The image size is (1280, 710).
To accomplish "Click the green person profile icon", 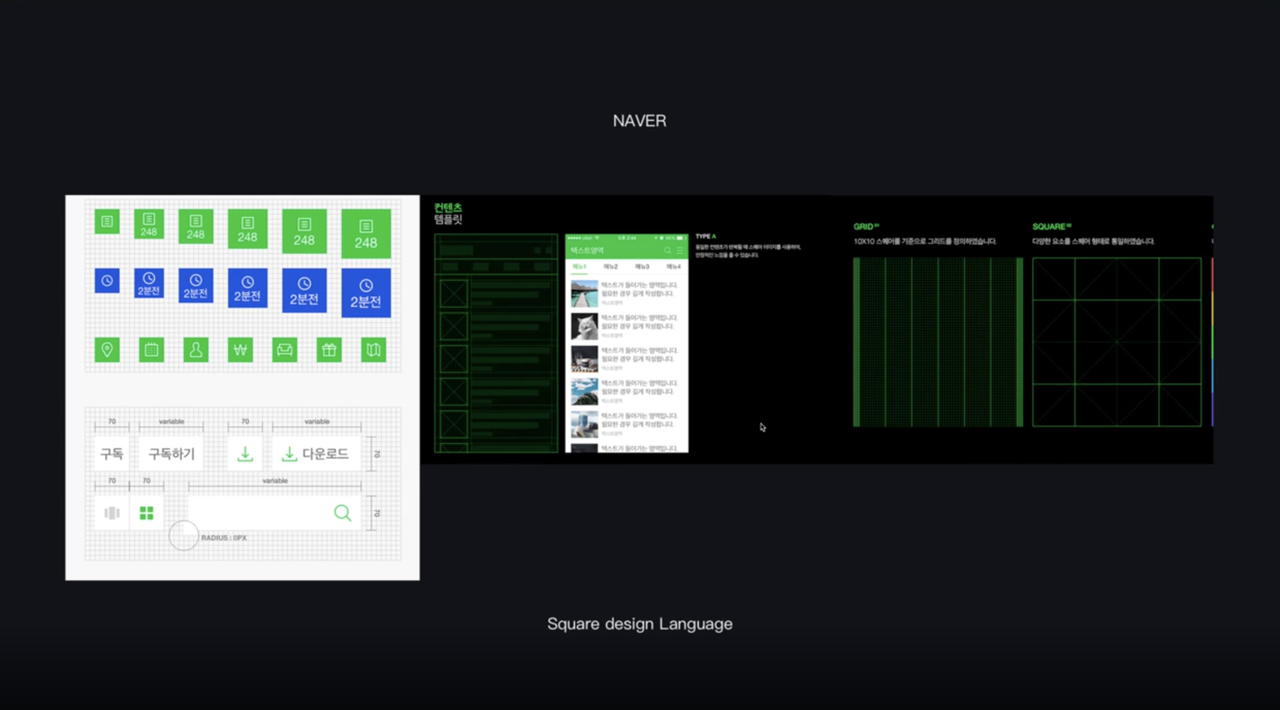I will pos(196,350).
